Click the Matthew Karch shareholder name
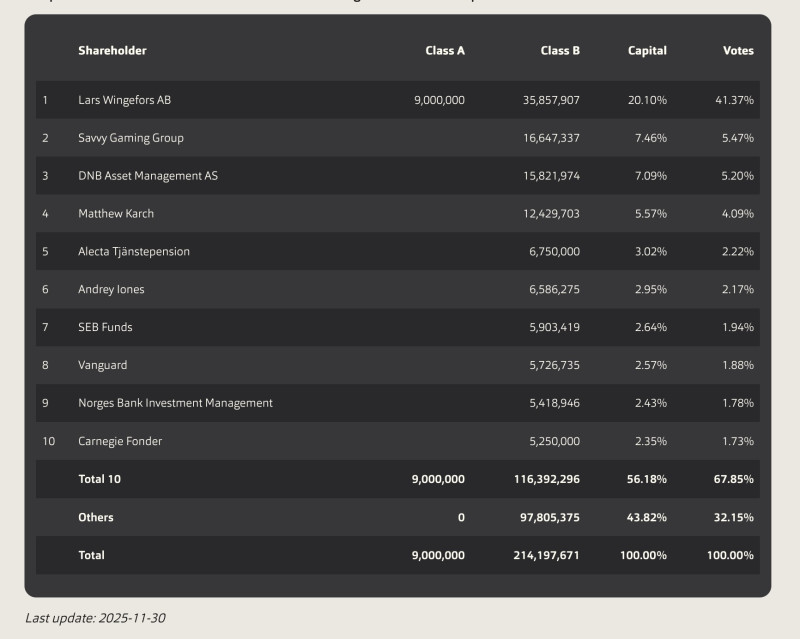Screen dimensions: 800x639 pyautogui.click(x=116, y=214)
